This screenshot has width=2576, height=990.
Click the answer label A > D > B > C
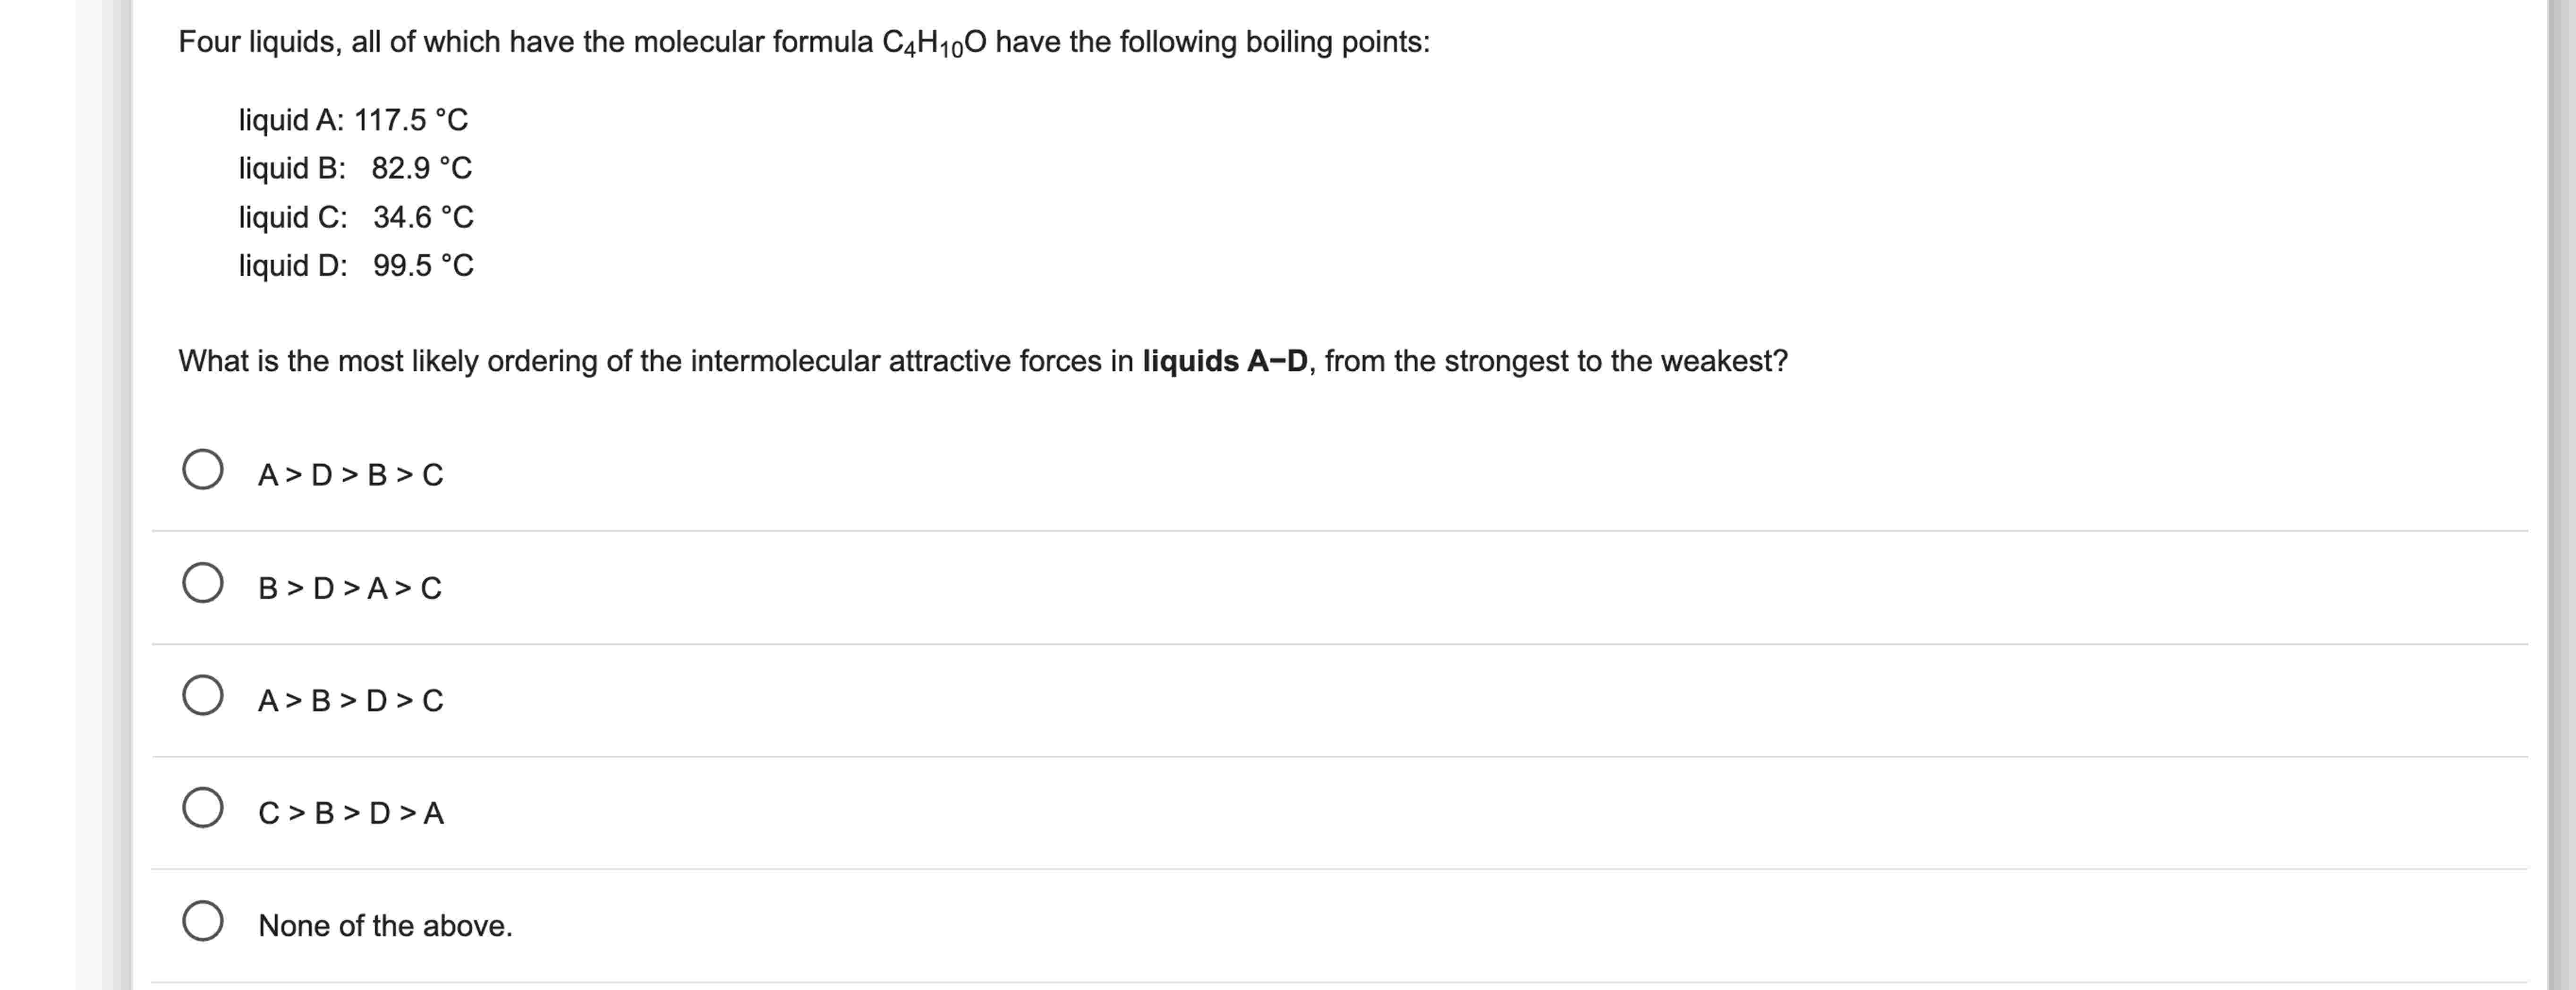coord(351,475)
